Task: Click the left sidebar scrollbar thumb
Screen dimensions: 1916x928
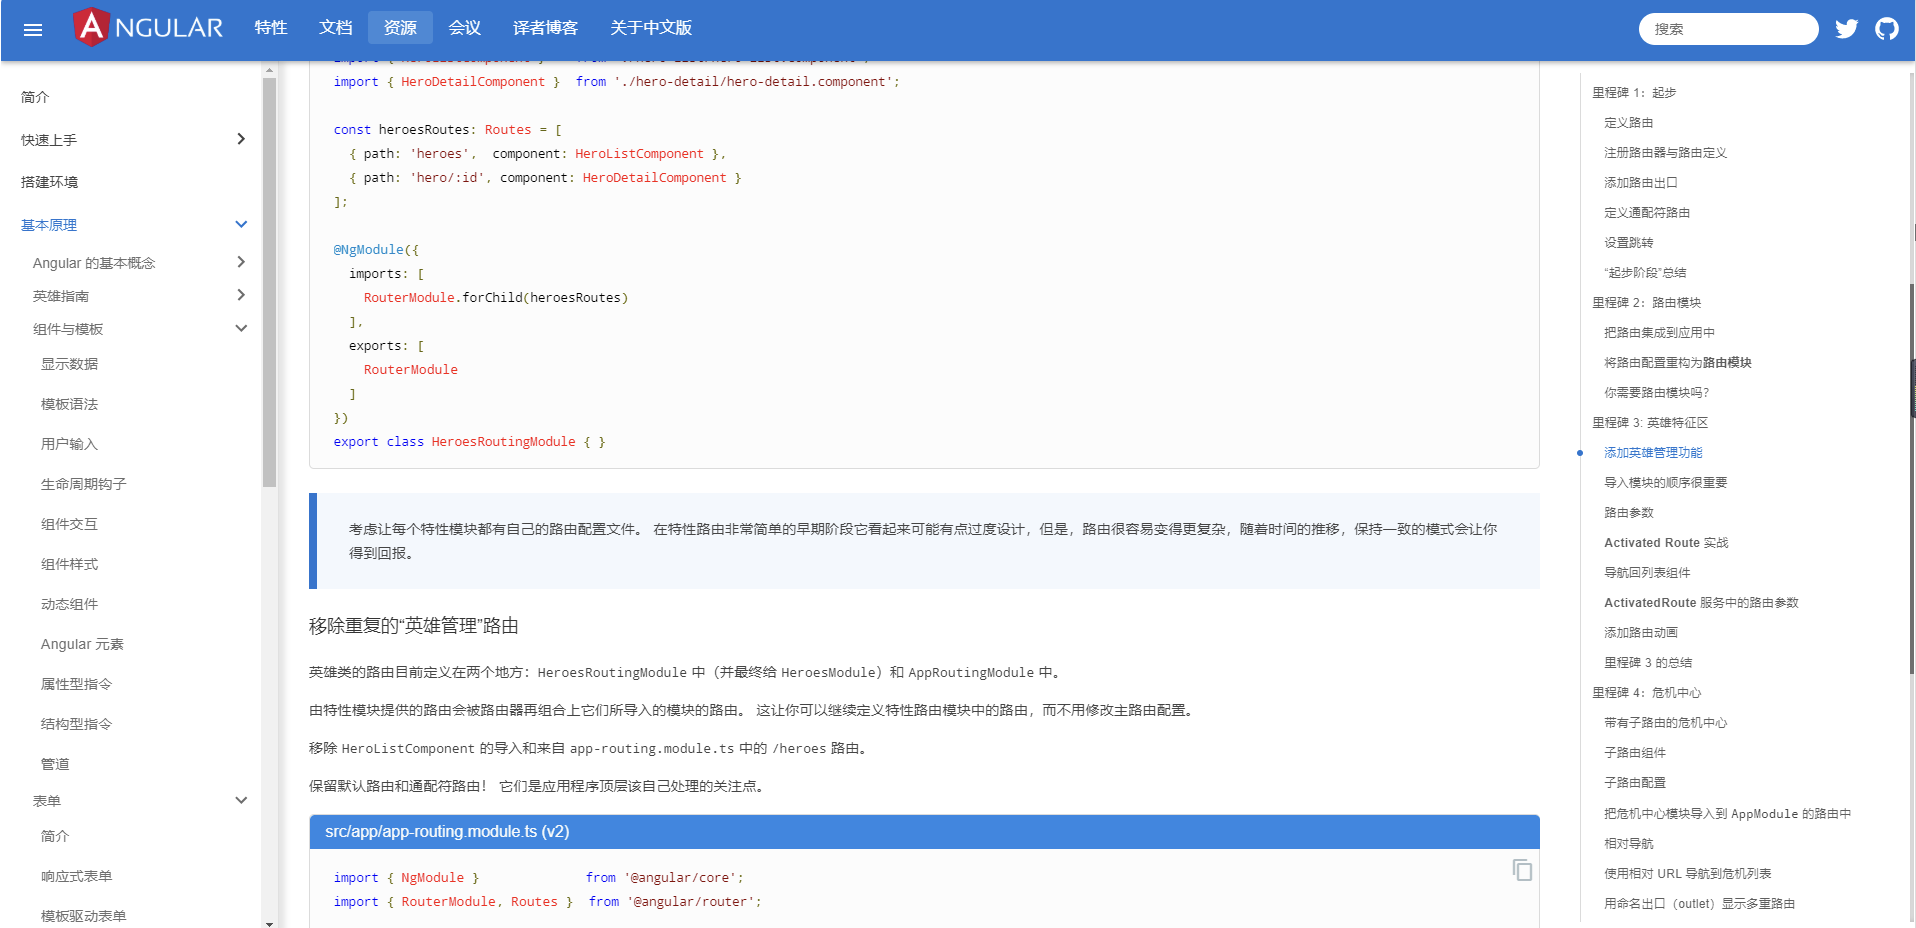Action: [269, 280]
